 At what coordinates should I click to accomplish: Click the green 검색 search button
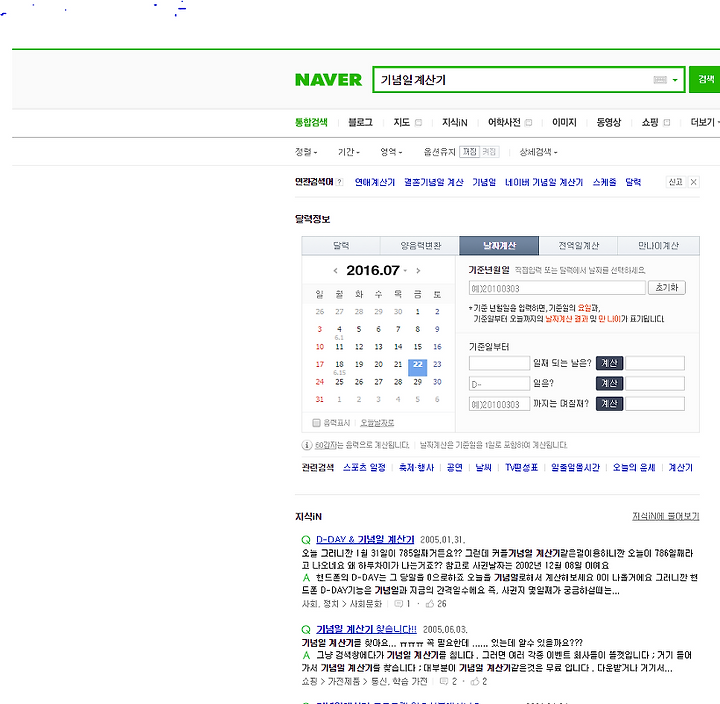click(x=706, y=79)
